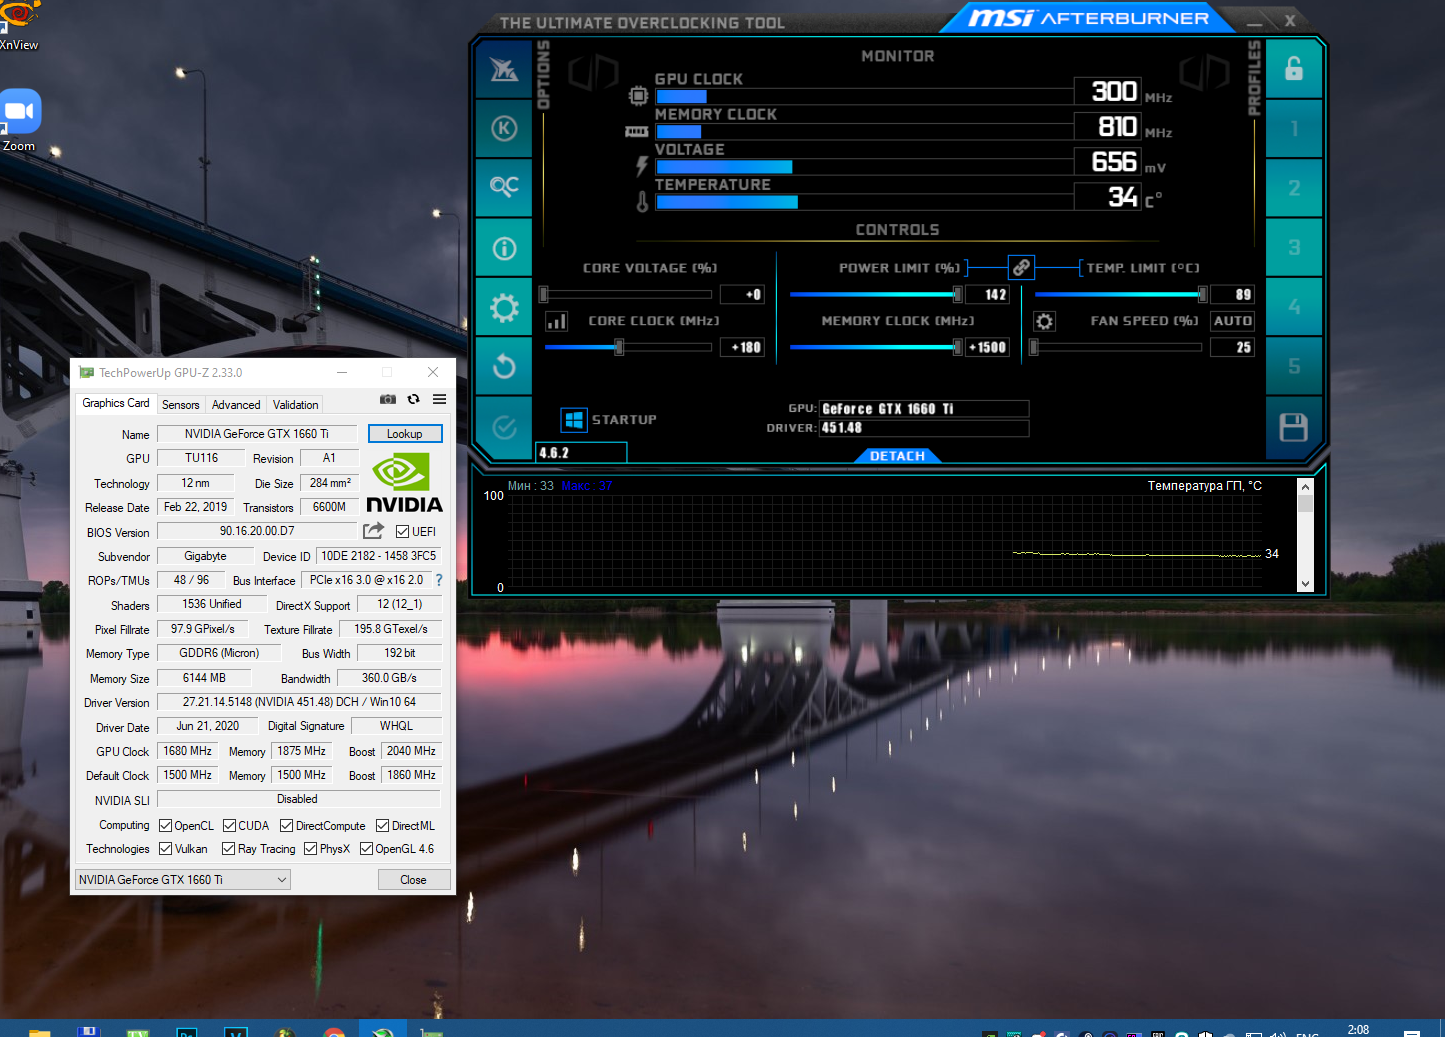
Task: Click the share BIOS export icon
Action: pyautogui.click(x=373, y=531)
